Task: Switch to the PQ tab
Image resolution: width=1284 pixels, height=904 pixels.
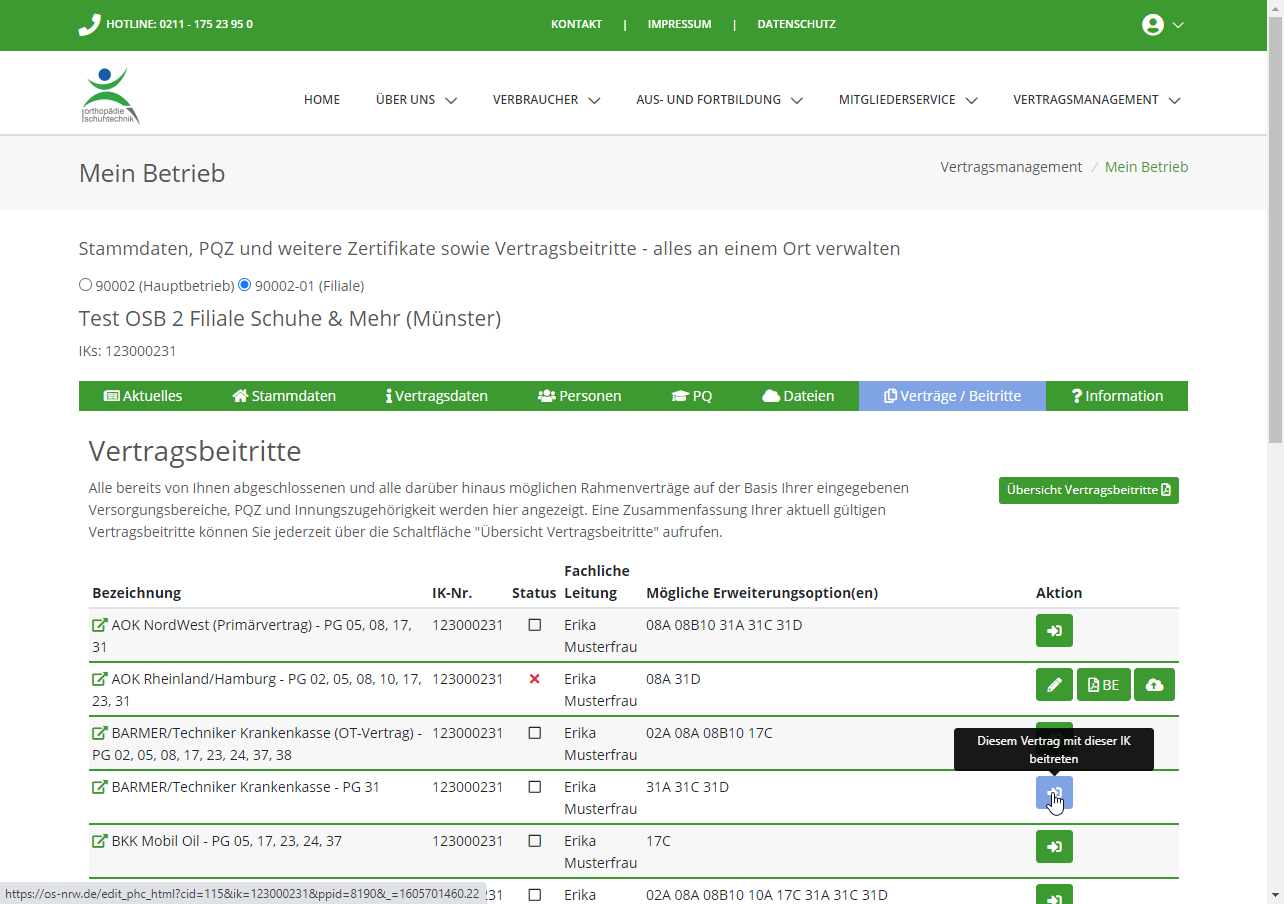Action: tap(692, 396)
